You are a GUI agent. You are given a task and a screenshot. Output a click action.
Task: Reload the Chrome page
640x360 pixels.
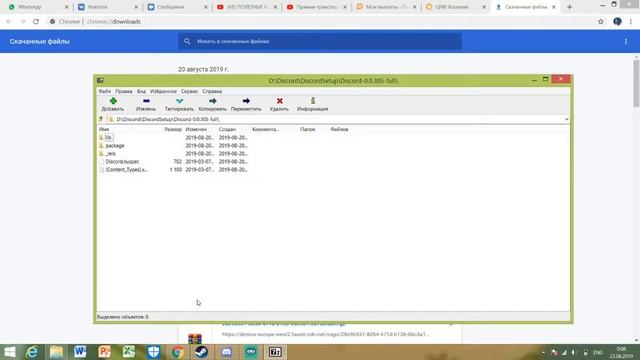36,22
